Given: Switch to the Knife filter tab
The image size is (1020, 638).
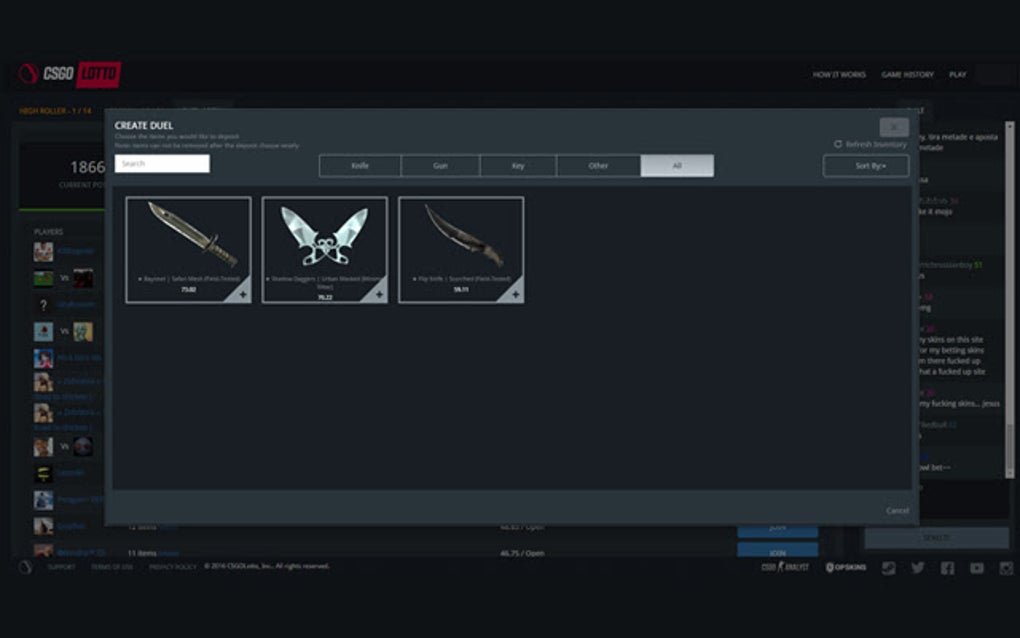Looking at the screenshot, I should 358,165.
